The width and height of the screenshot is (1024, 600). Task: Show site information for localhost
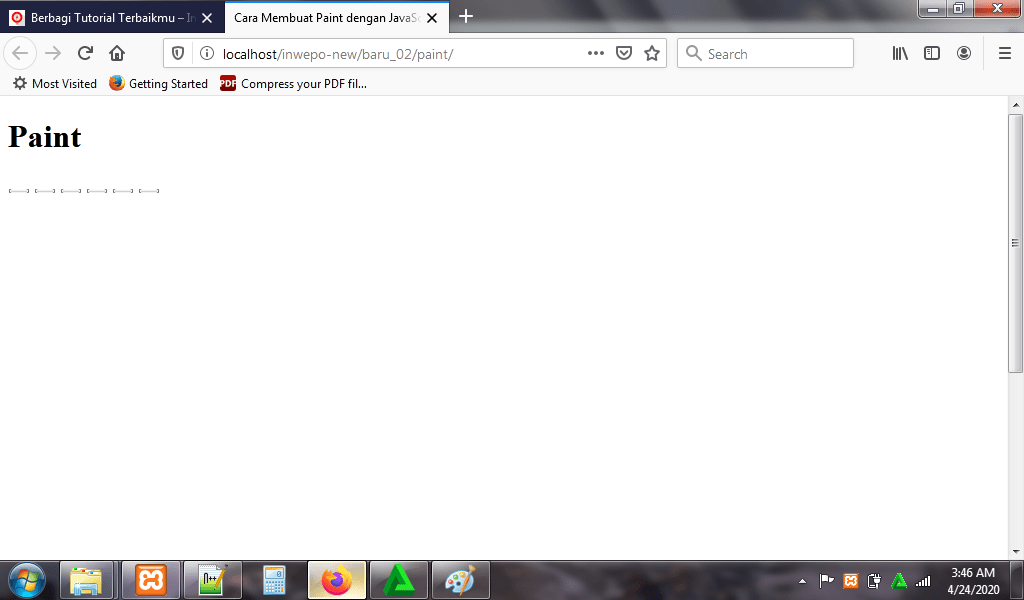(206, 54)
